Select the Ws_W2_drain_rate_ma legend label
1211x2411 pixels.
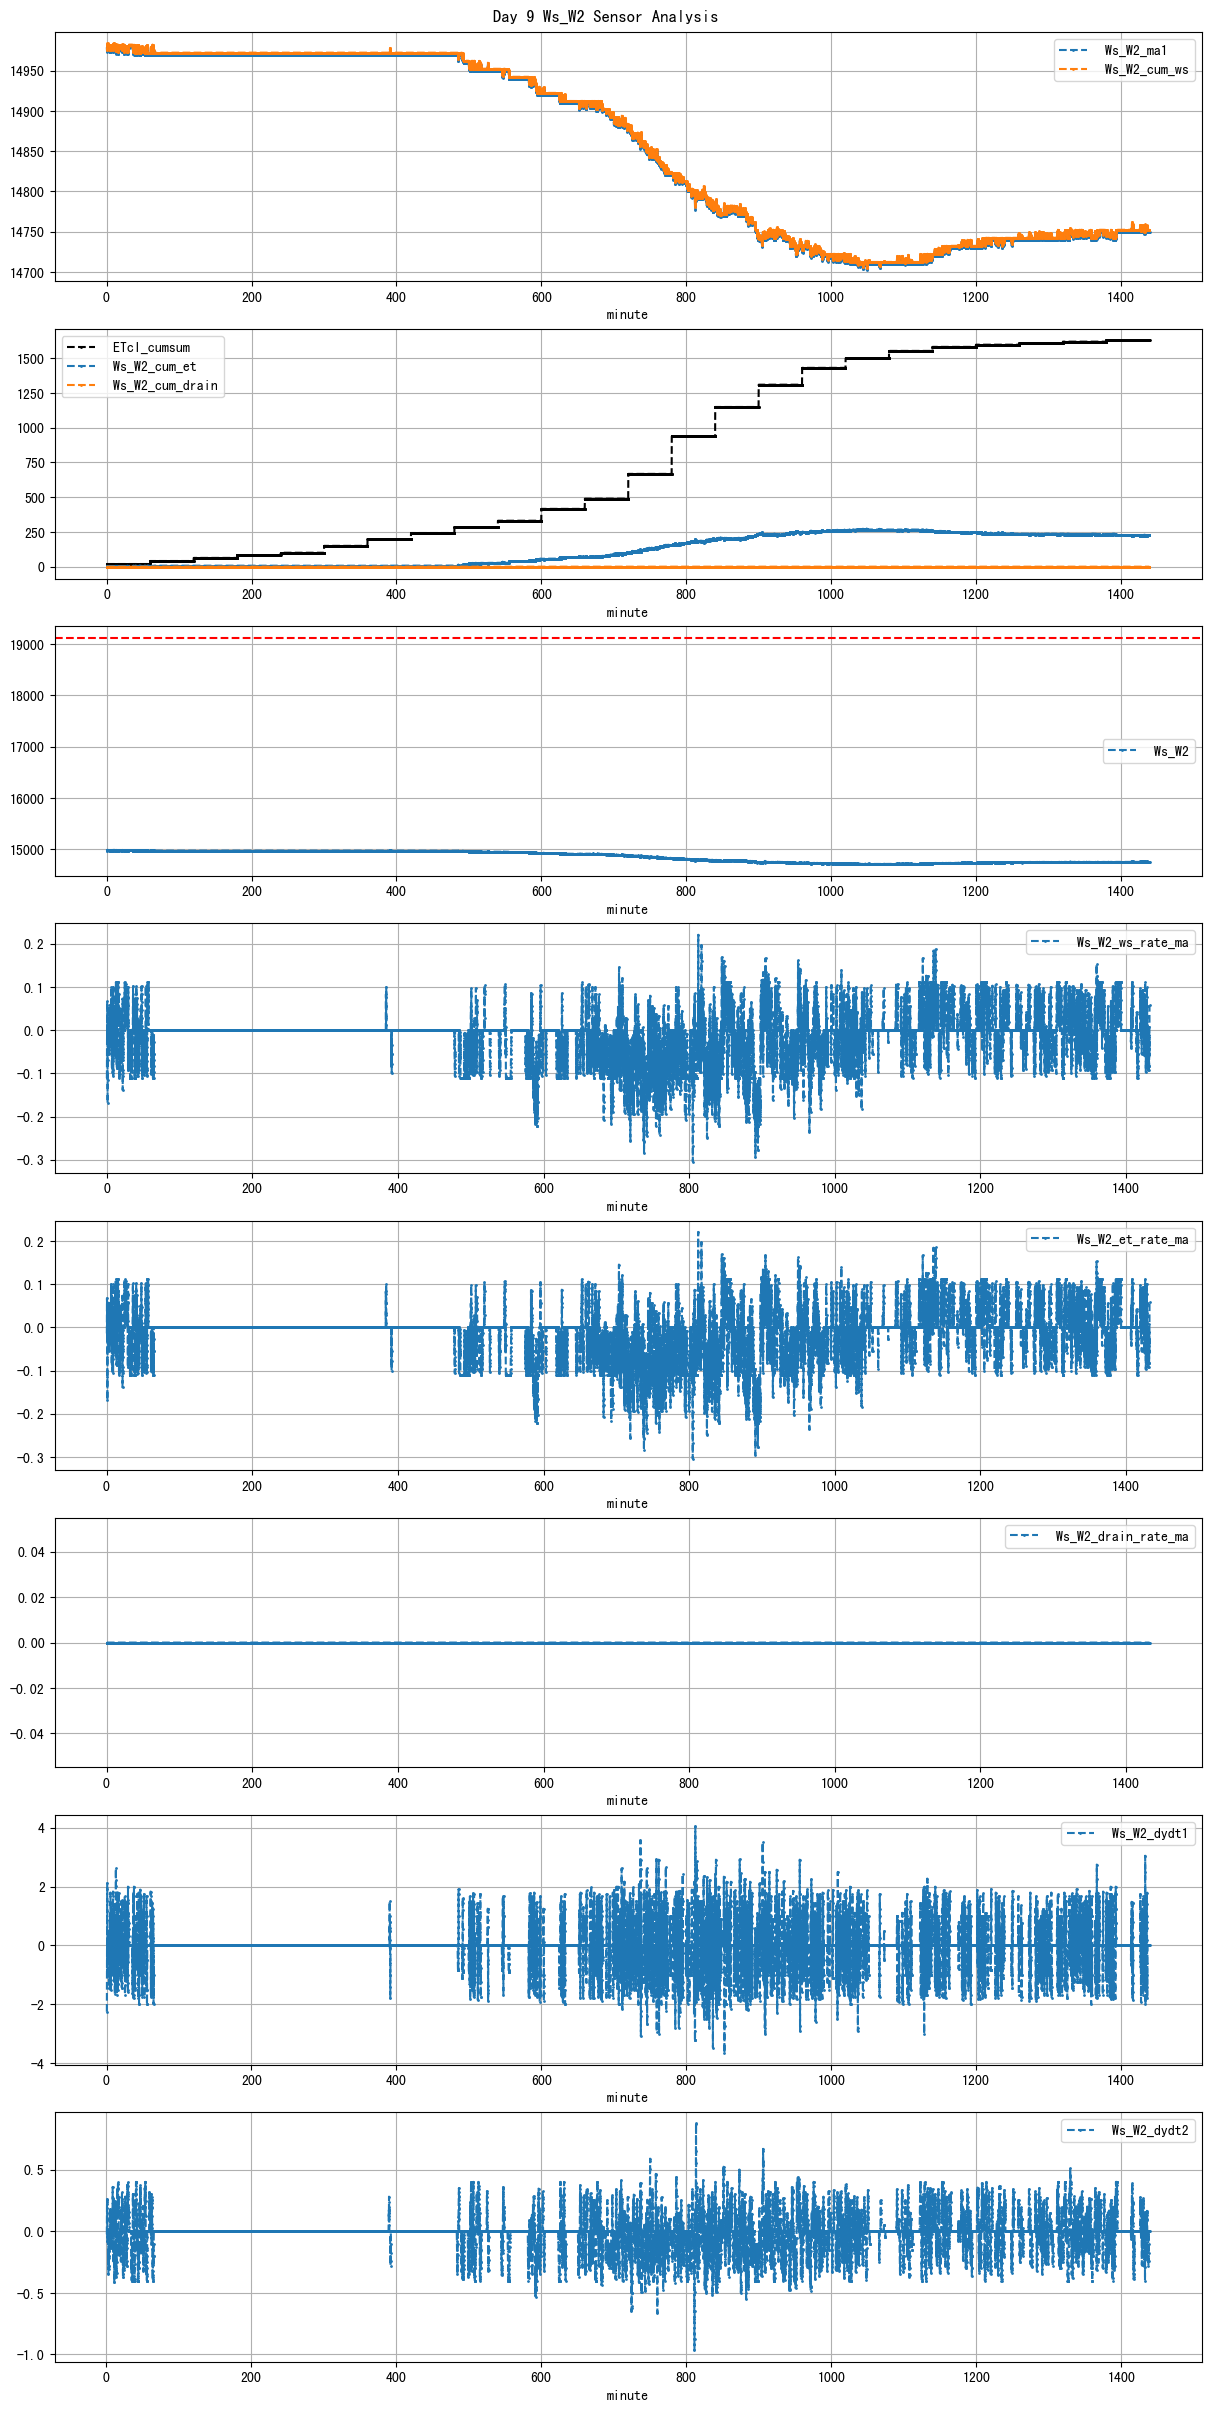[x=1121, y=1536]
